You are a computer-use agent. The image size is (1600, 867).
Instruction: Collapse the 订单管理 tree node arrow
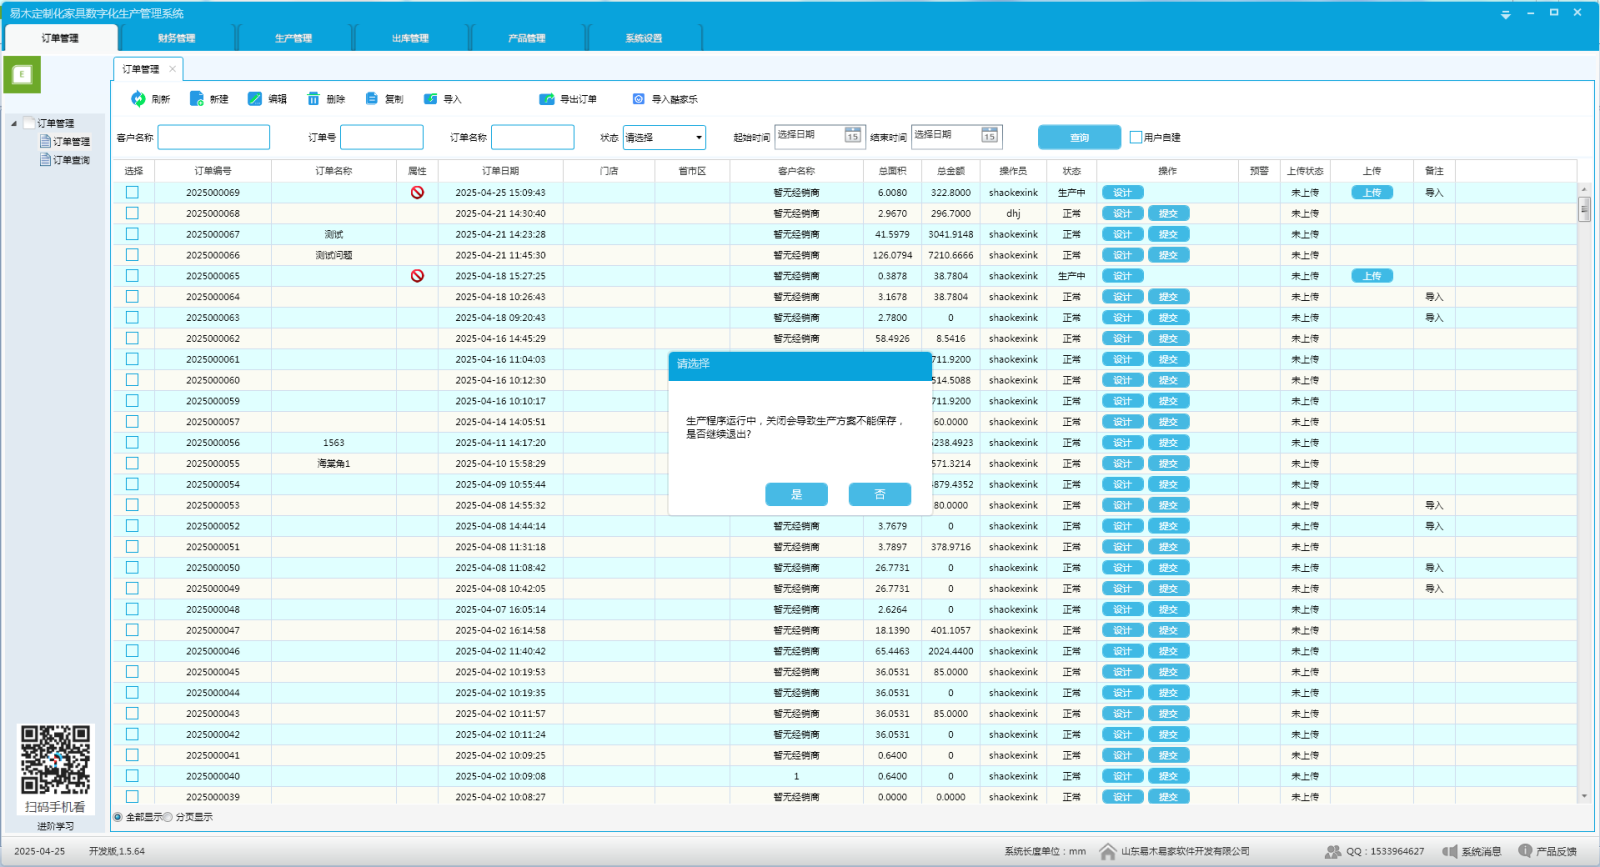coord(14,123)
